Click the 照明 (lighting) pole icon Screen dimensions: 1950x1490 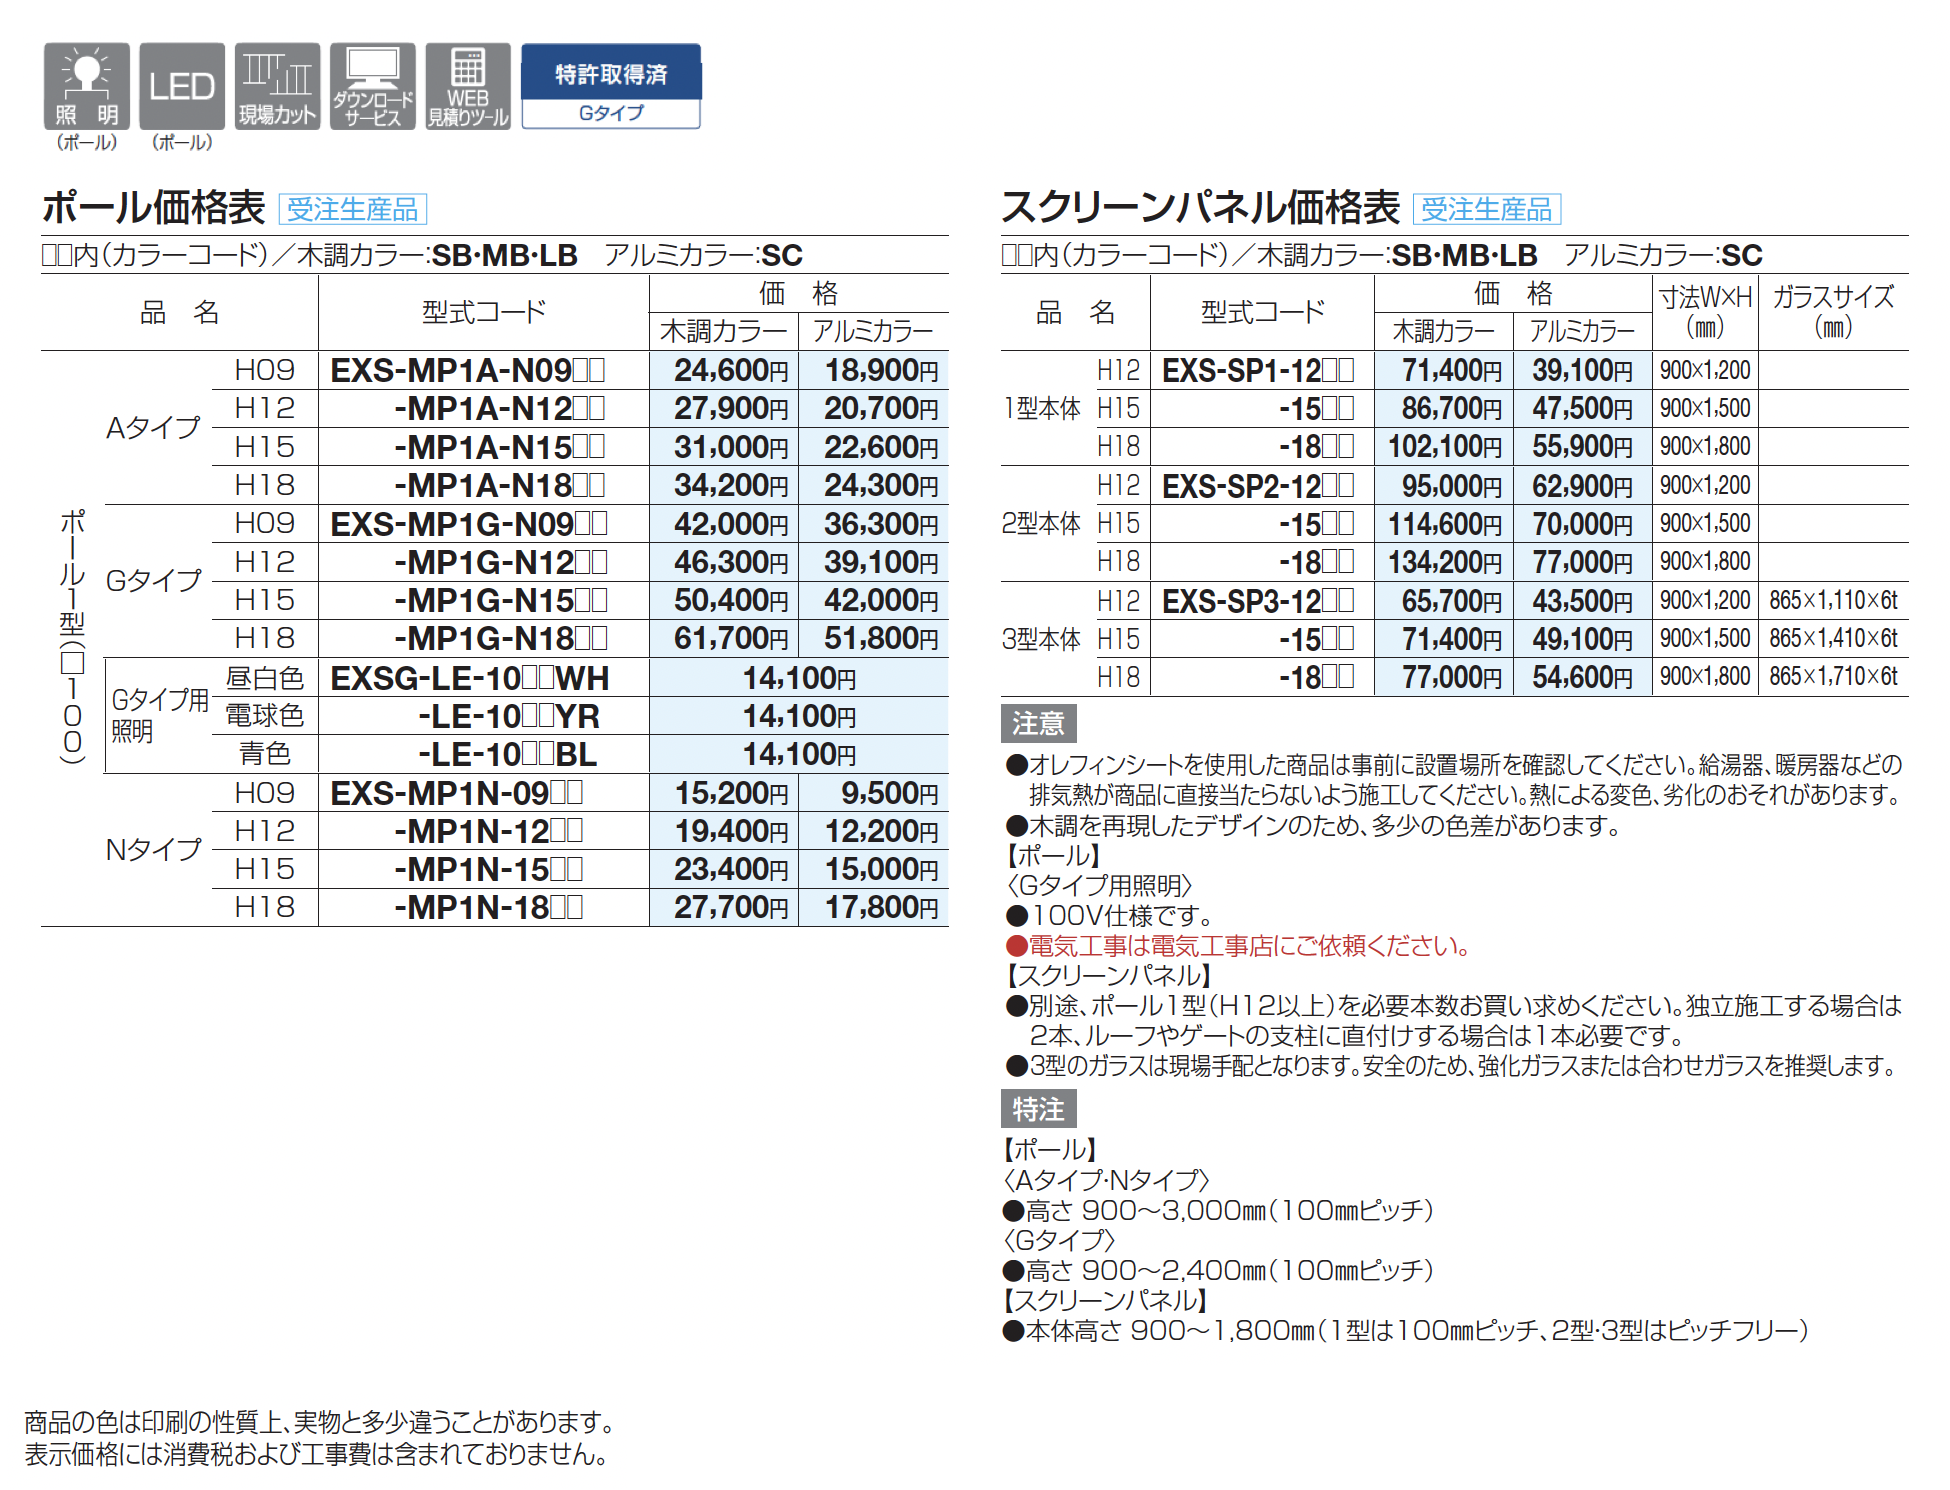pos(87,86)
